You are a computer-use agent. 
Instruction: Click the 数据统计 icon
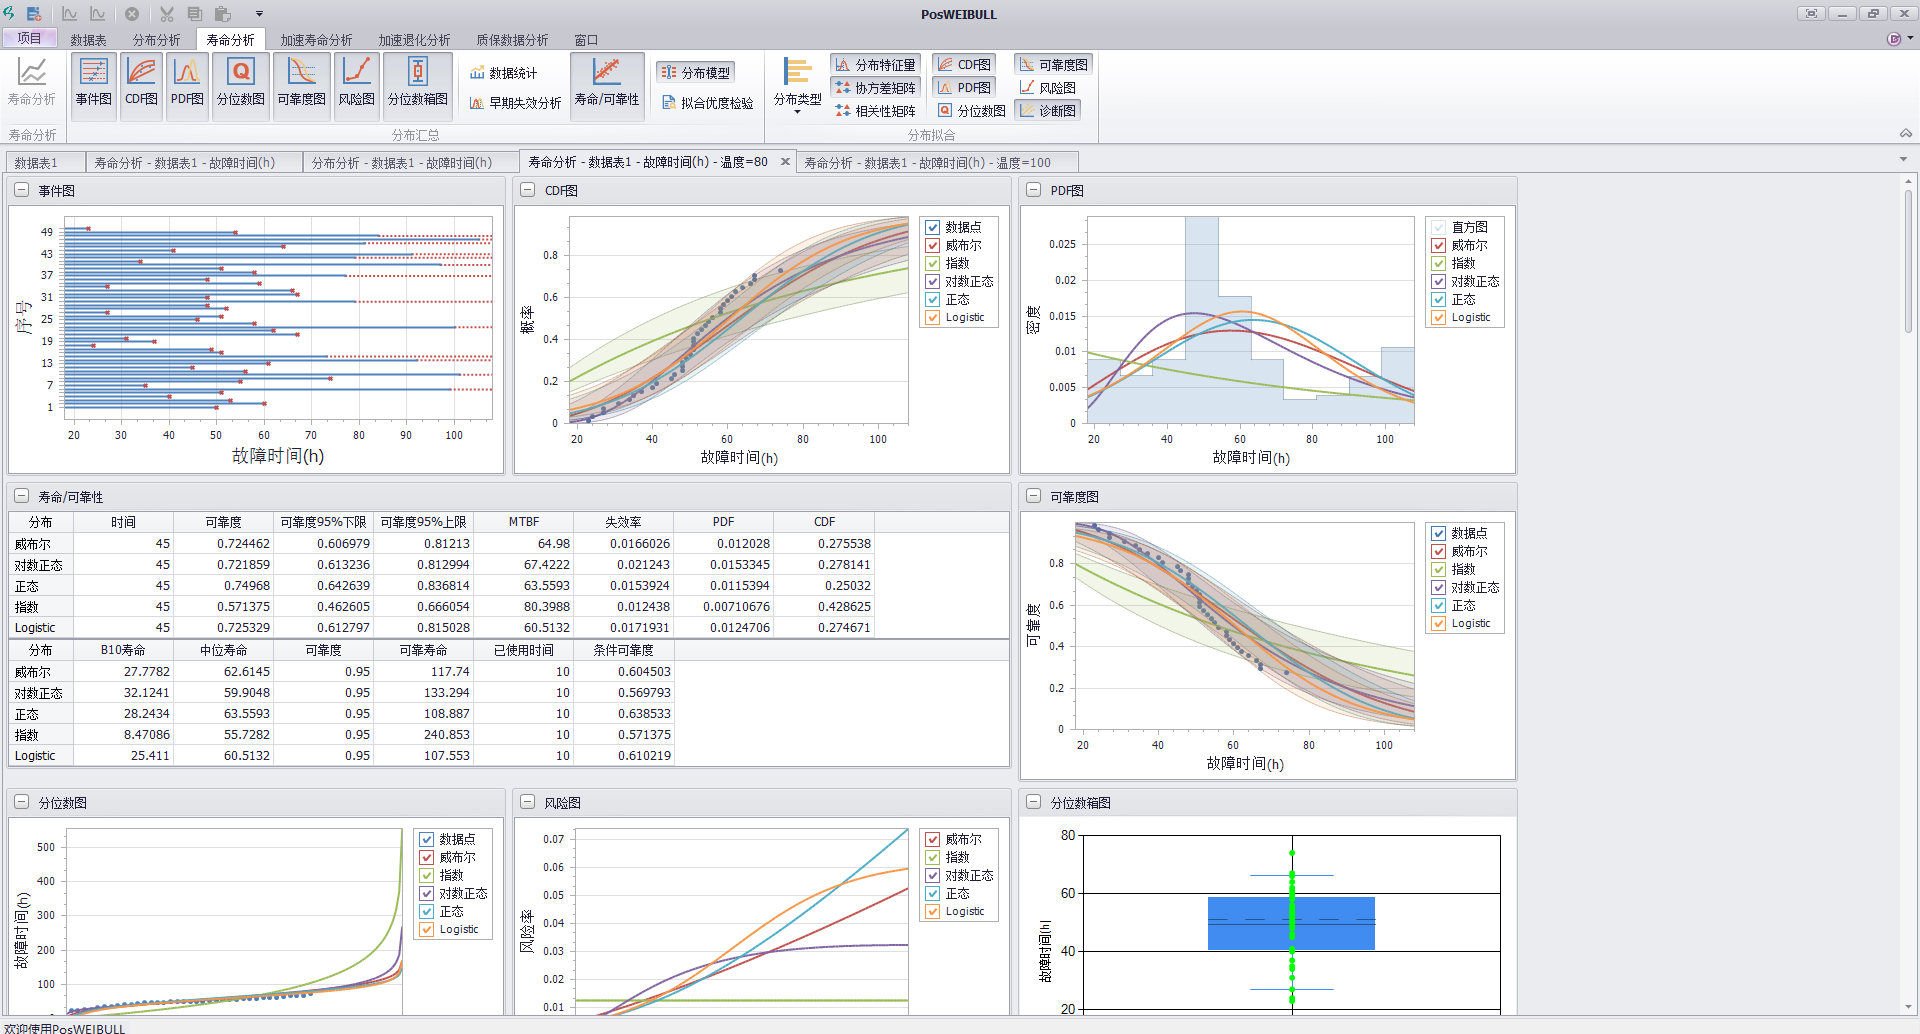click(x=504, y=73)
